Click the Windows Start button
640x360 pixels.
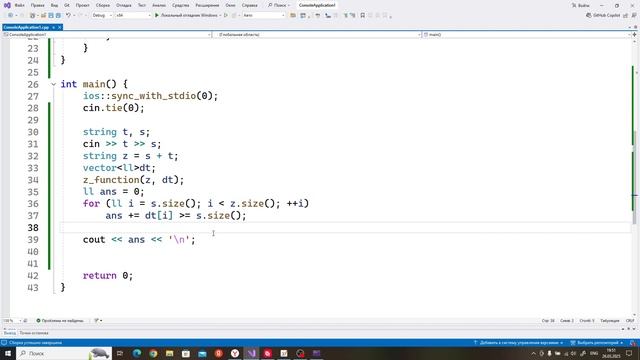(8, 353)
